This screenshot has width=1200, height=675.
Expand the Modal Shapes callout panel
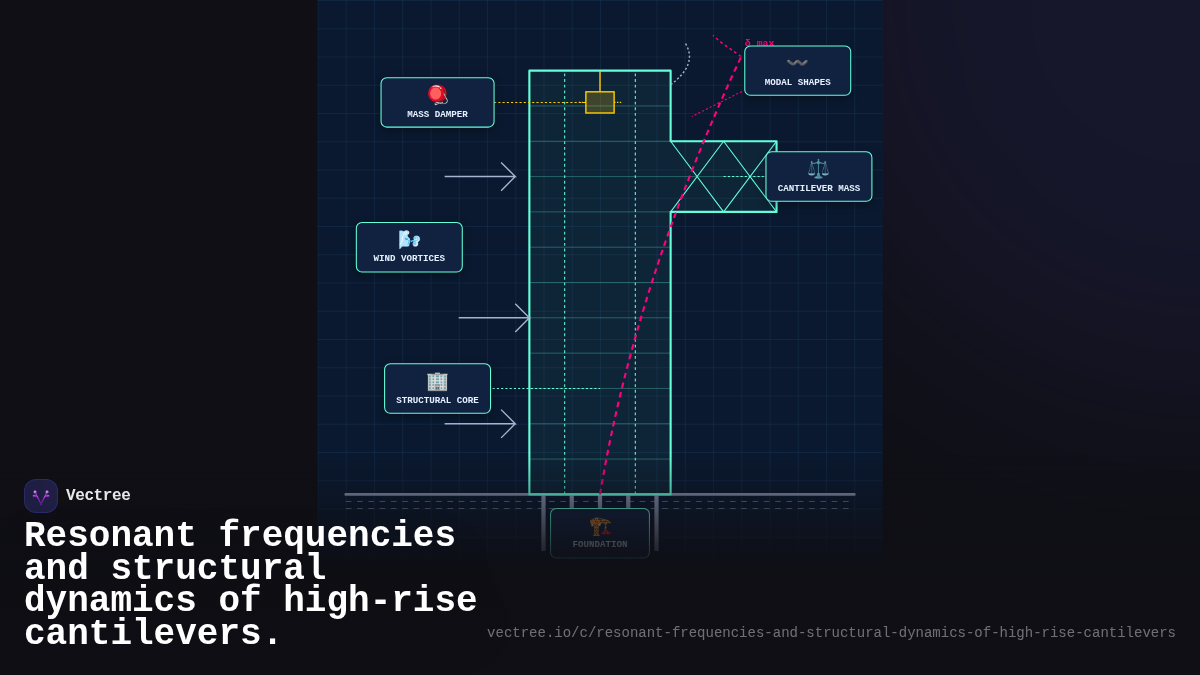coord(797,70)
